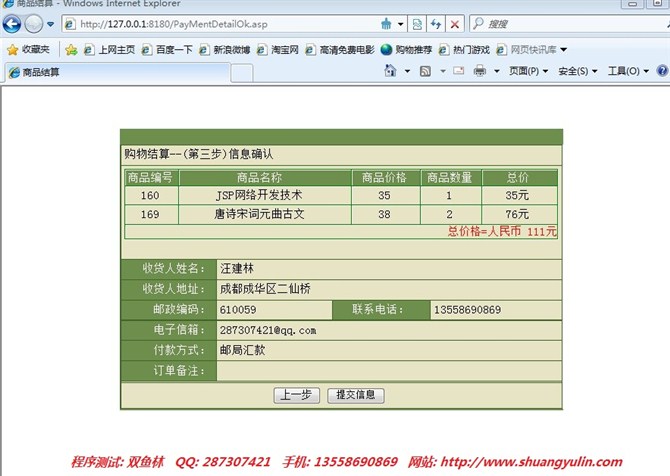Click the Print toolbar icon
The height and width of the screenshot is (476, 670).
(x=480, y=71)
